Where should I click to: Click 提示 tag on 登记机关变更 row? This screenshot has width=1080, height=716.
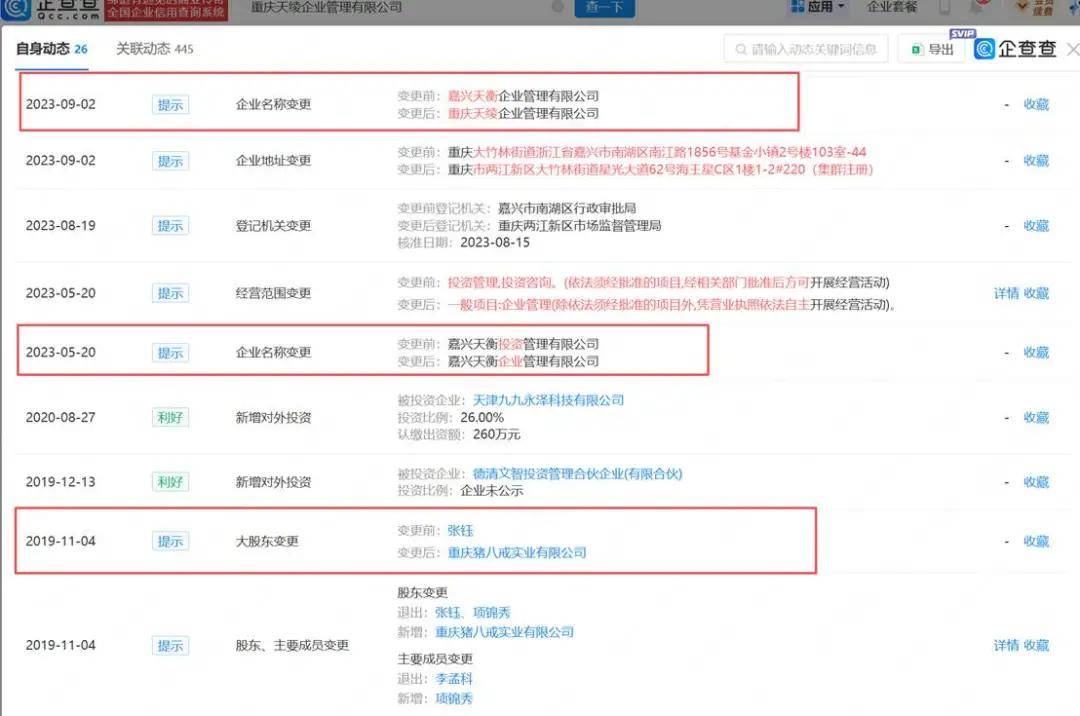pos(170,226)
